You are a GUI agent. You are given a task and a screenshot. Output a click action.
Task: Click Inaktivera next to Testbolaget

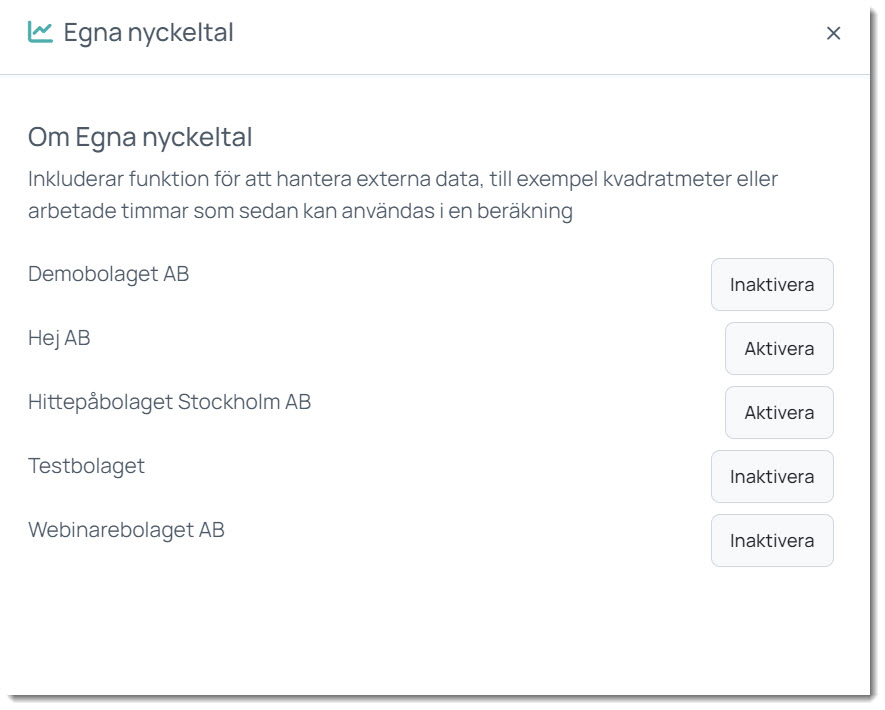point(771,477)
